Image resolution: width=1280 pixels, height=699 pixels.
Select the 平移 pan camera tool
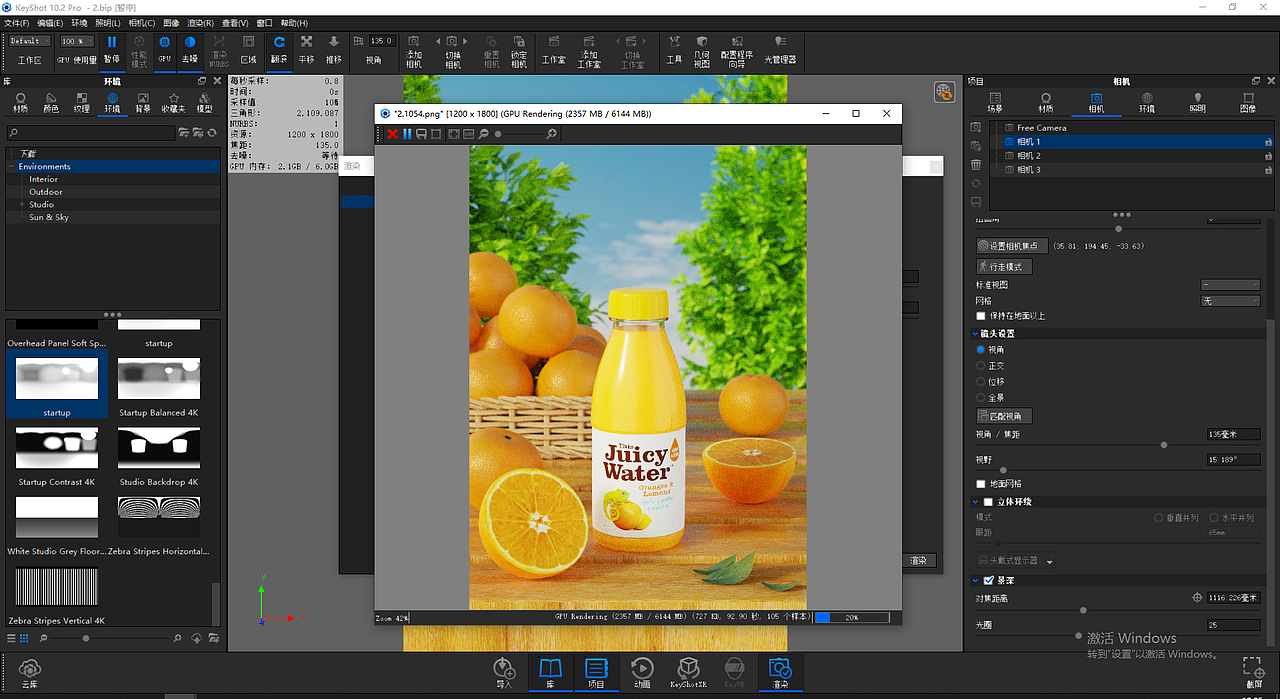pyautogui.click(x=307, y=48)
